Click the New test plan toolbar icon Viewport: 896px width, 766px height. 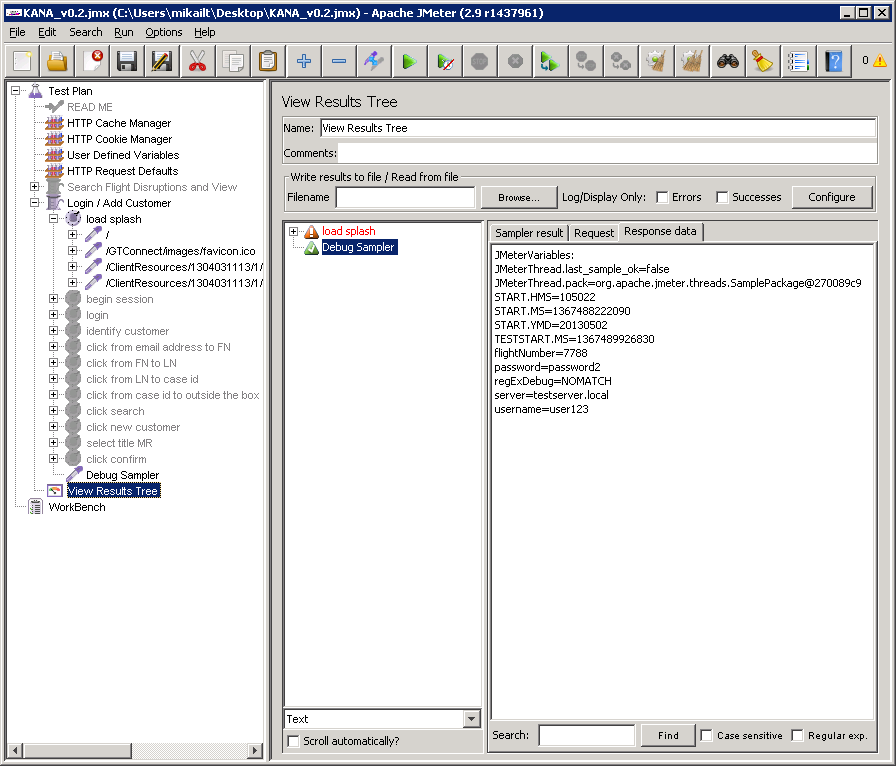[x=22, y=61]
